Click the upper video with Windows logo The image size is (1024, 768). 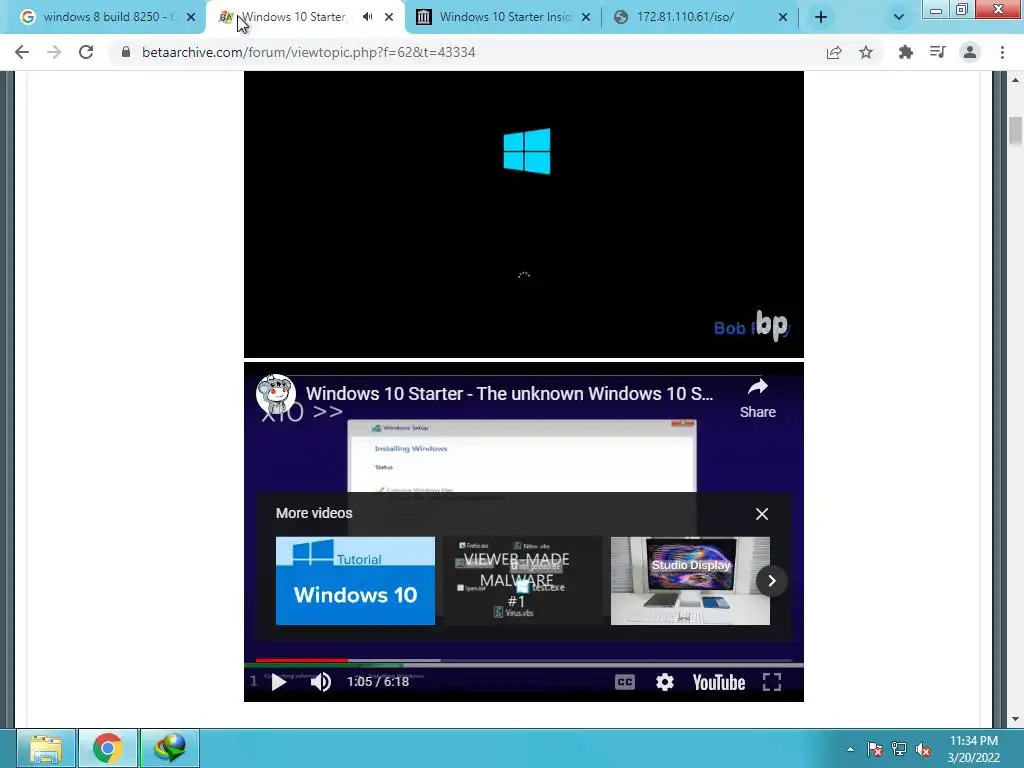(524, 214)
